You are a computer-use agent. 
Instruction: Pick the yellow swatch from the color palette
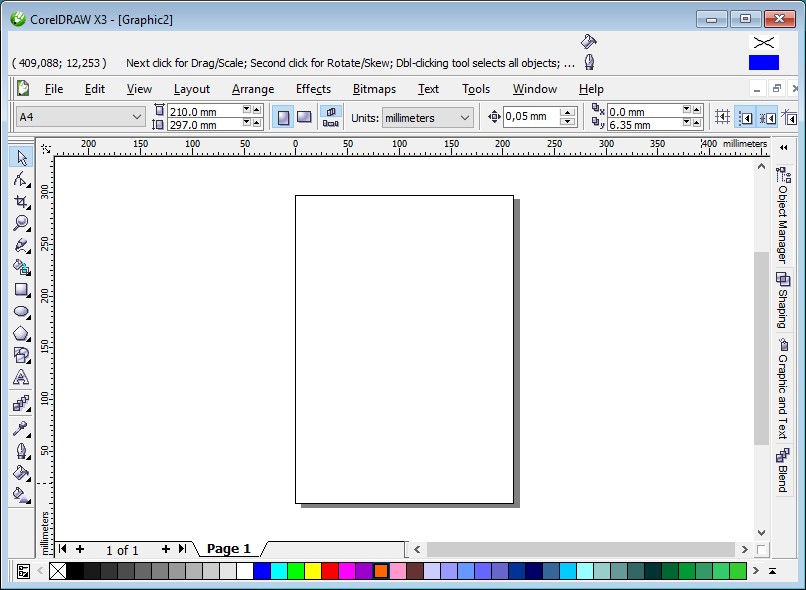[x=313, y=571]
